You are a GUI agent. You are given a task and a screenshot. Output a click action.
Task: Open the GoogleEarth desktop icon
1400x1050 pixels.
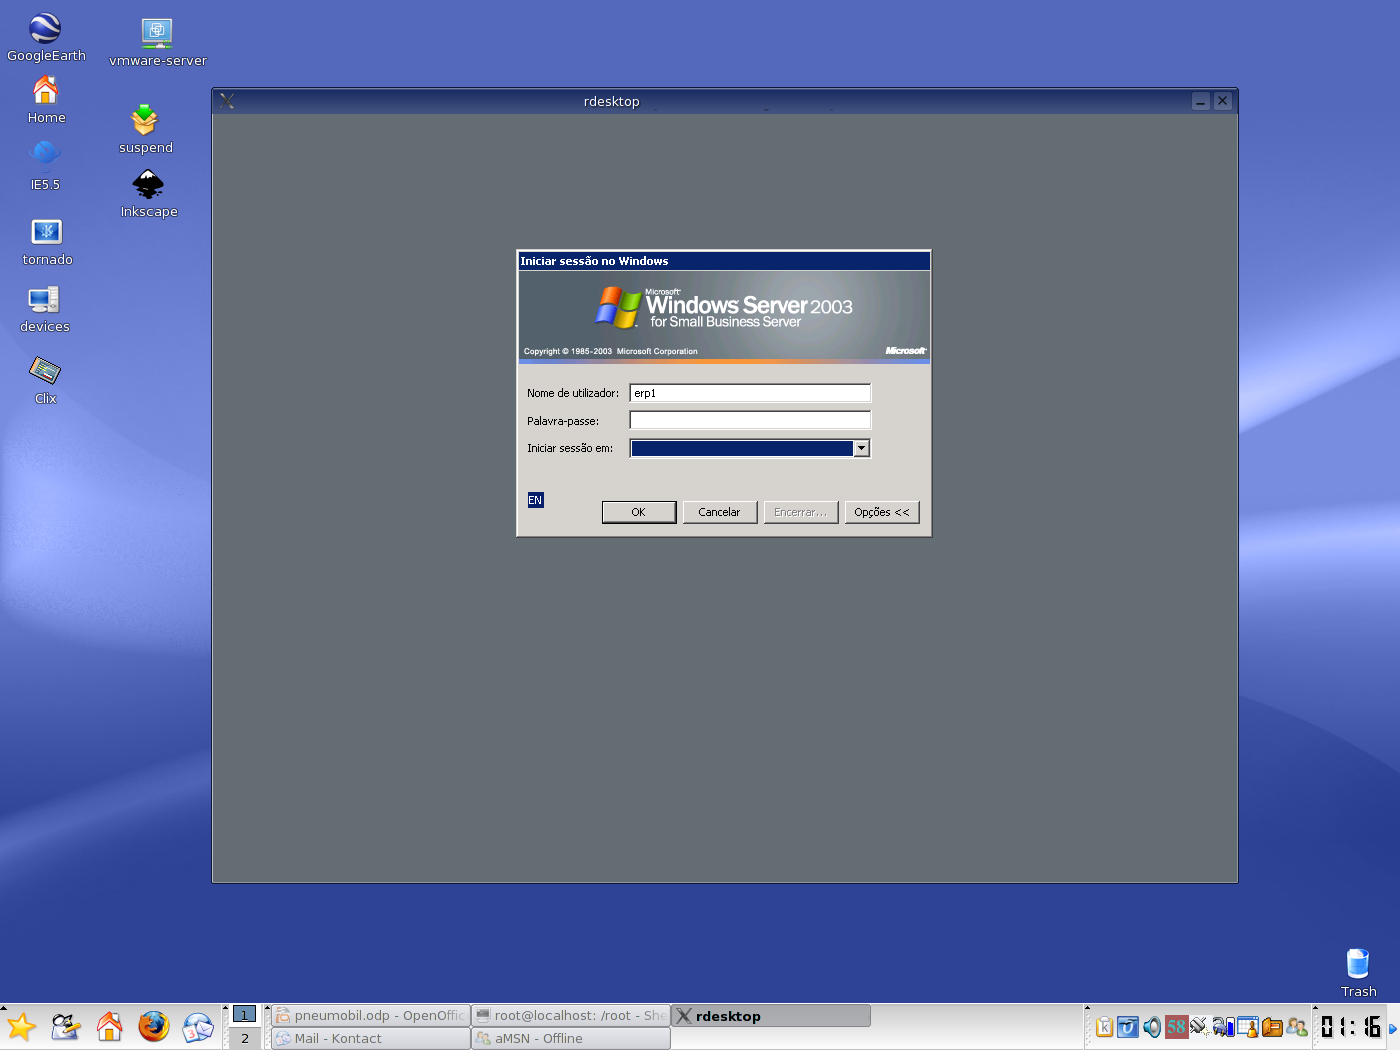45,37
